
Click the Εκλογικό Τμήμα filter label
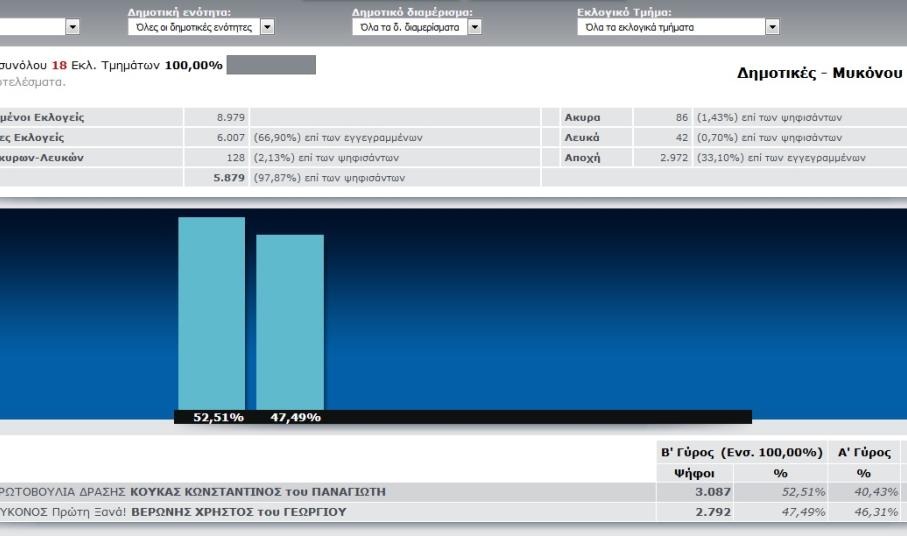coord(618,12)
